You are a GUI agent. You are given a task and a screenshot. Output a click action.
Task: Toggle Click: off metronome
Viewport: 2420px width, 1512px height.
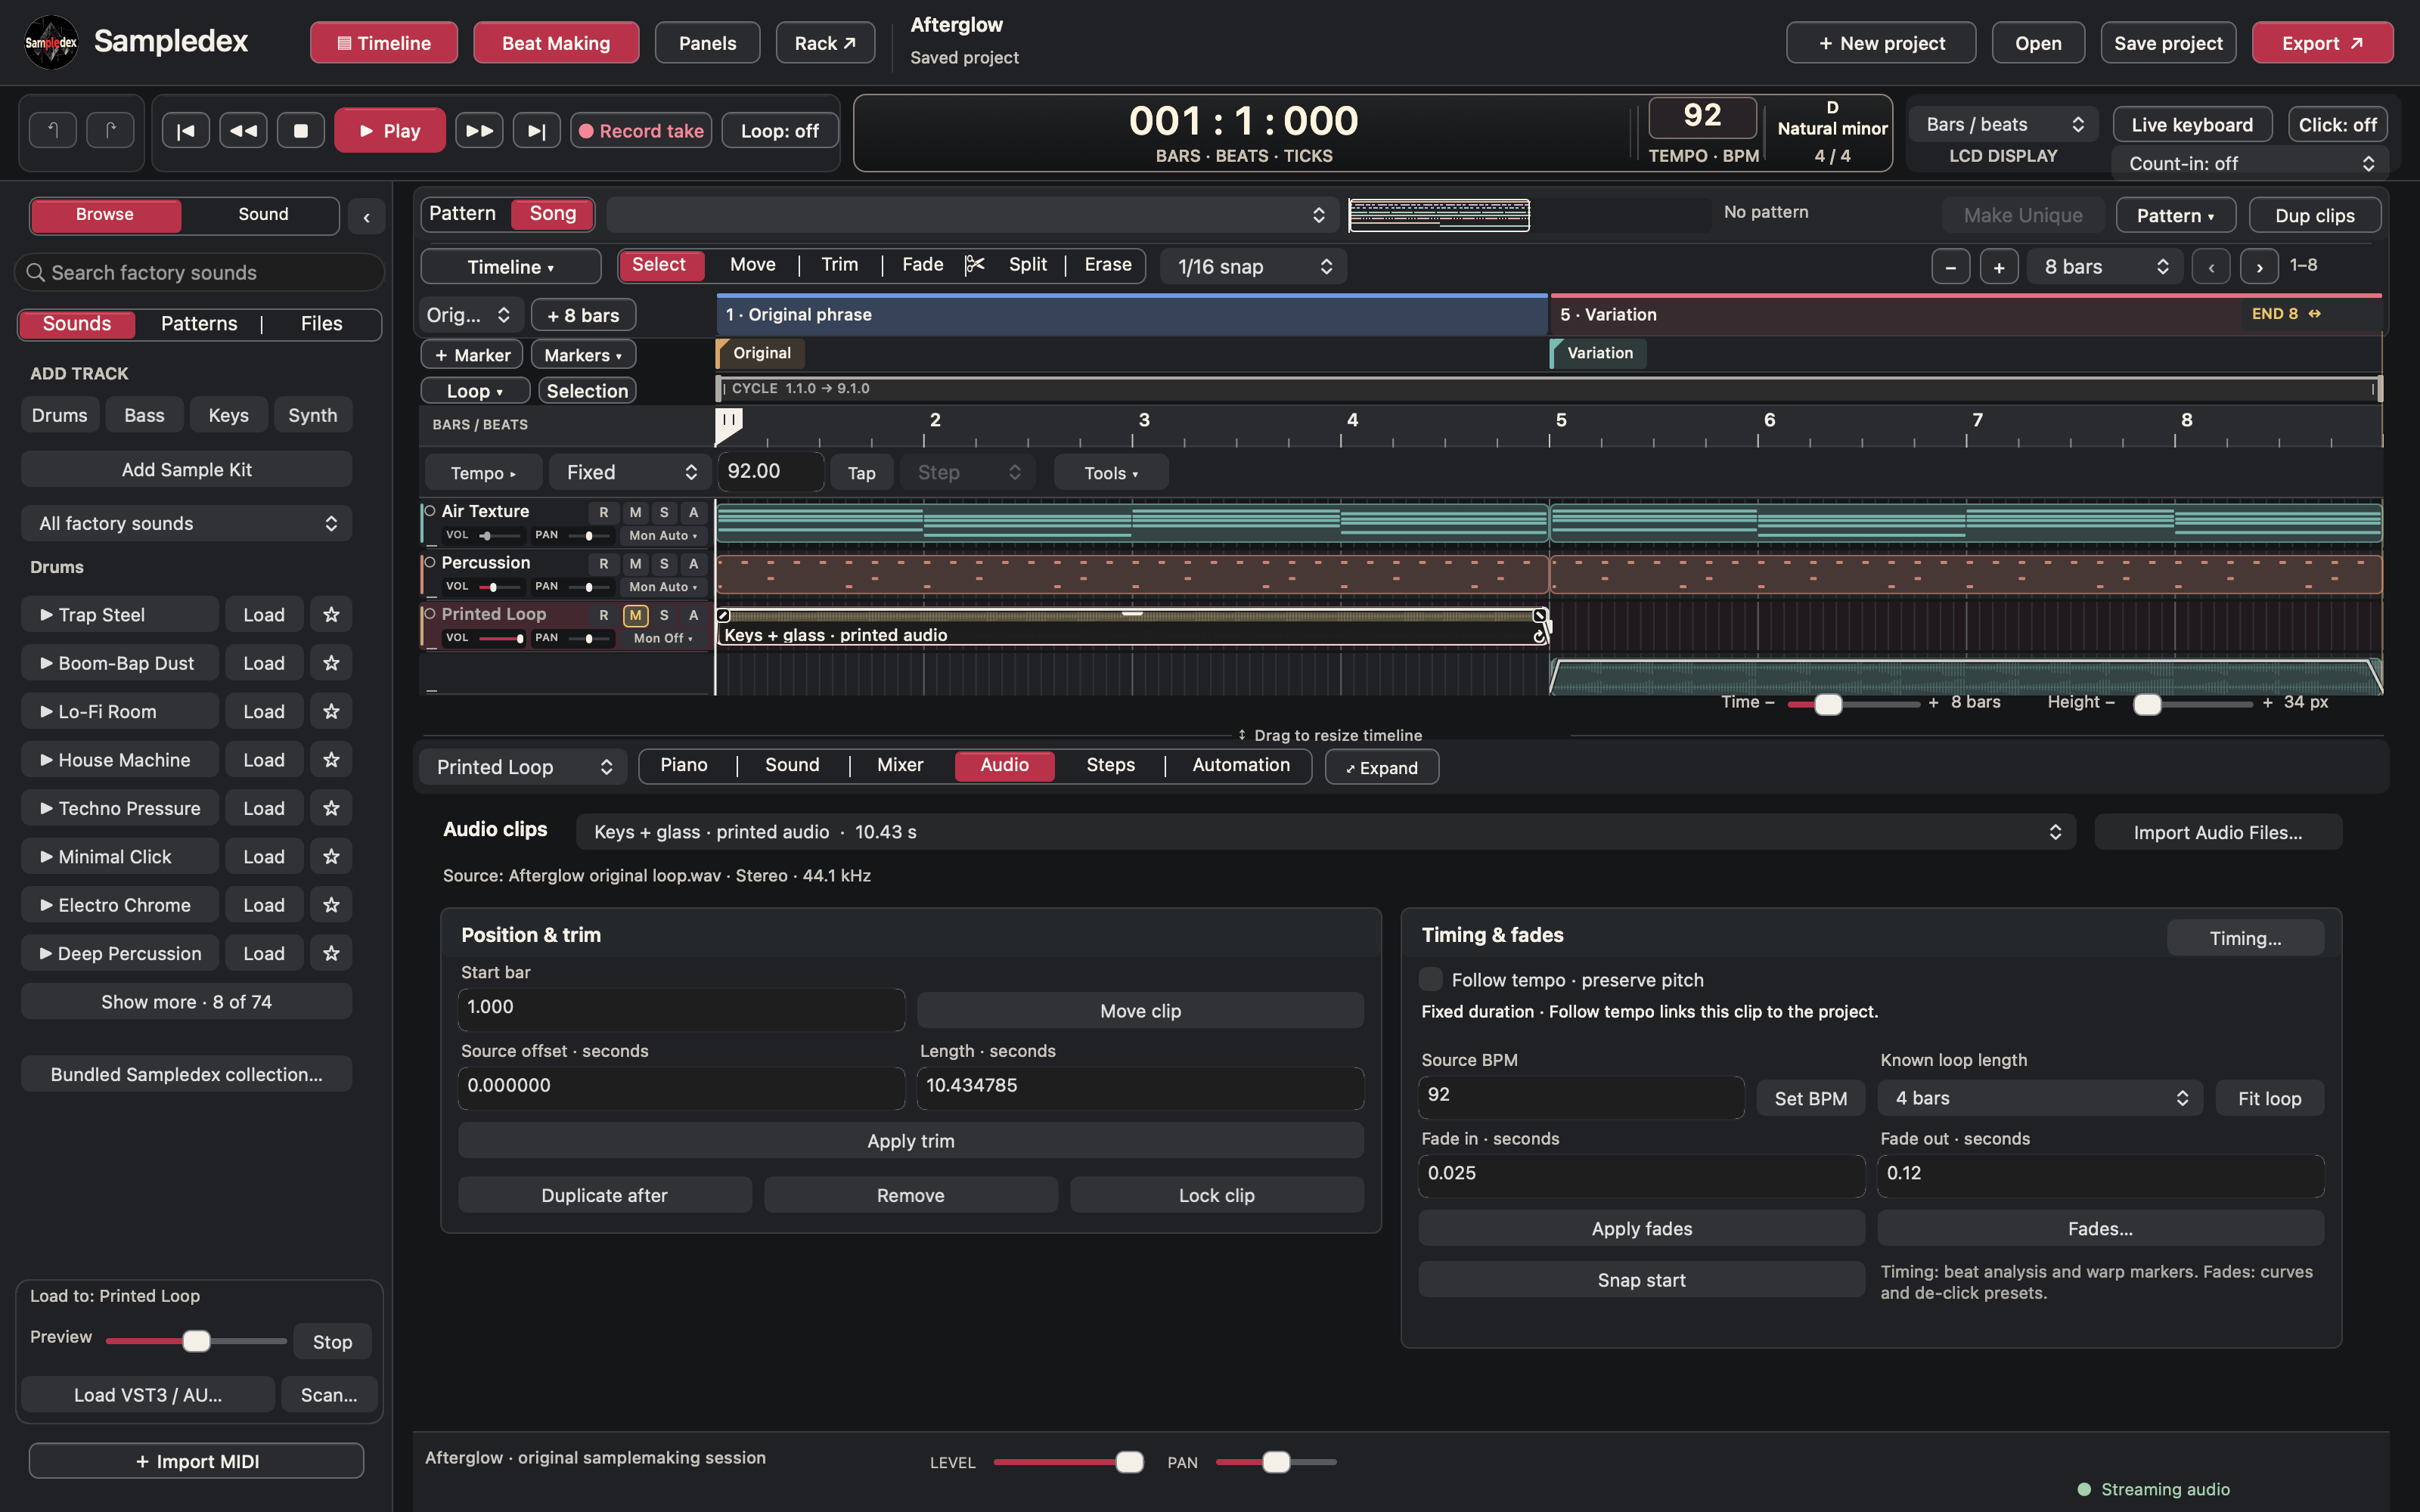(2337, 125)
